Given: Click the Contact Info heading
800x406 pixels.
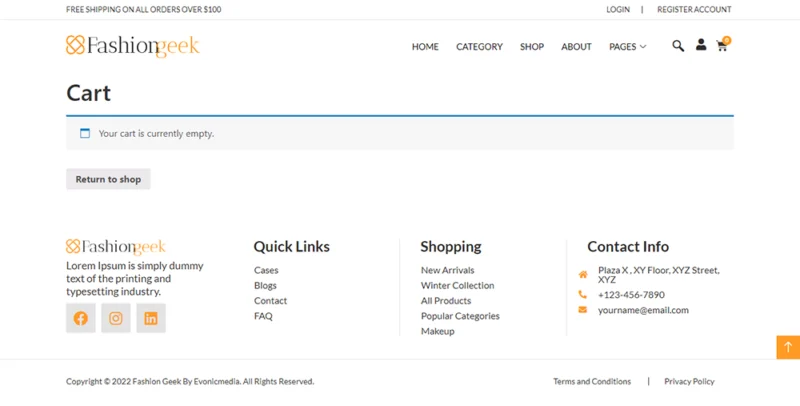Looking at the screenshot, I should click(628, 247).
